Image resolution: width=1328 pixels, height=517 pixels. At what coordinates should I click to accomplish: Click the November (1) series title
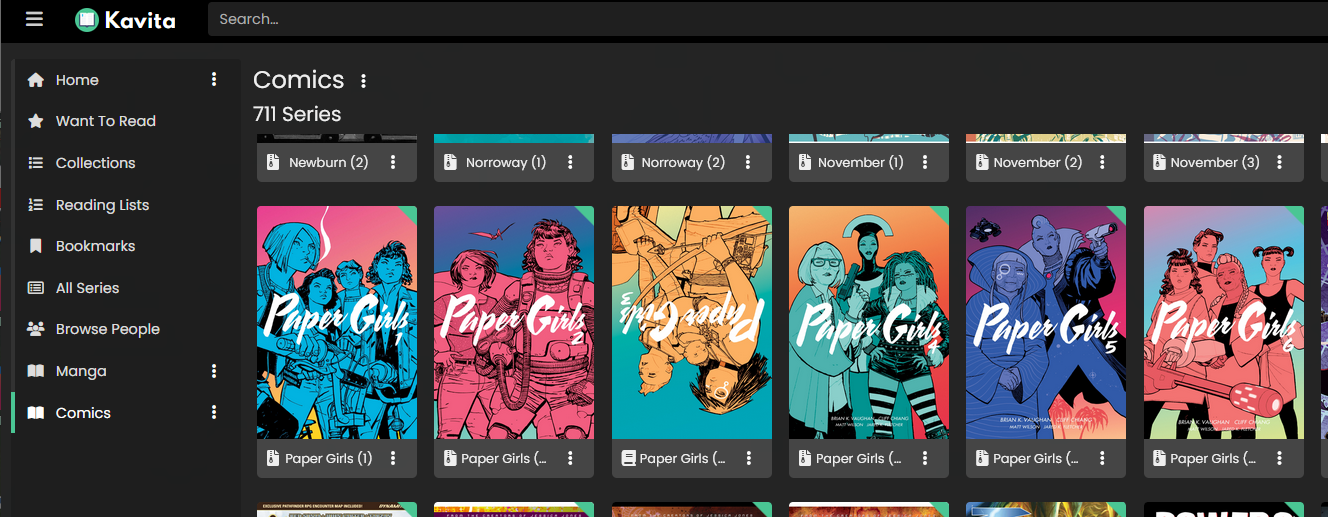click(x=860, y=162)
